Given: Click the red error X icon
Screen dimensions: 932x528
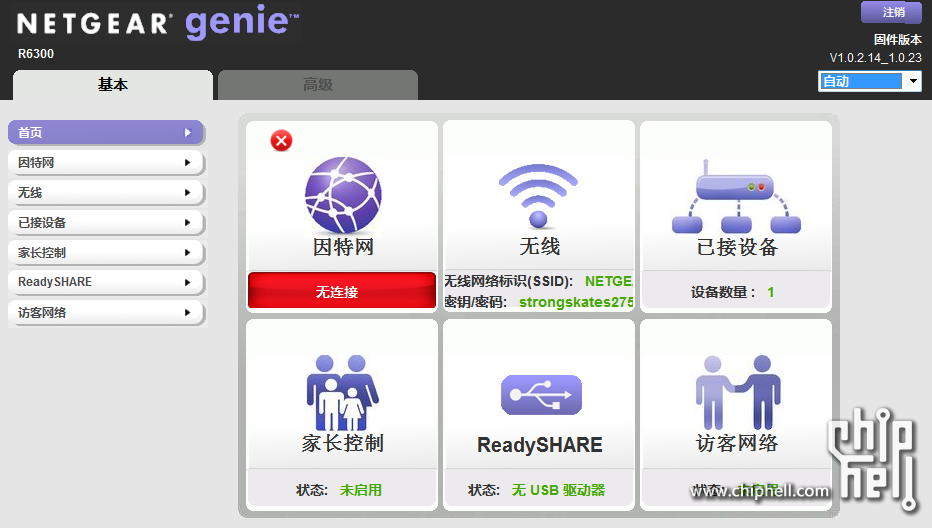Looking at the screenshot, I should coord(281,141).
